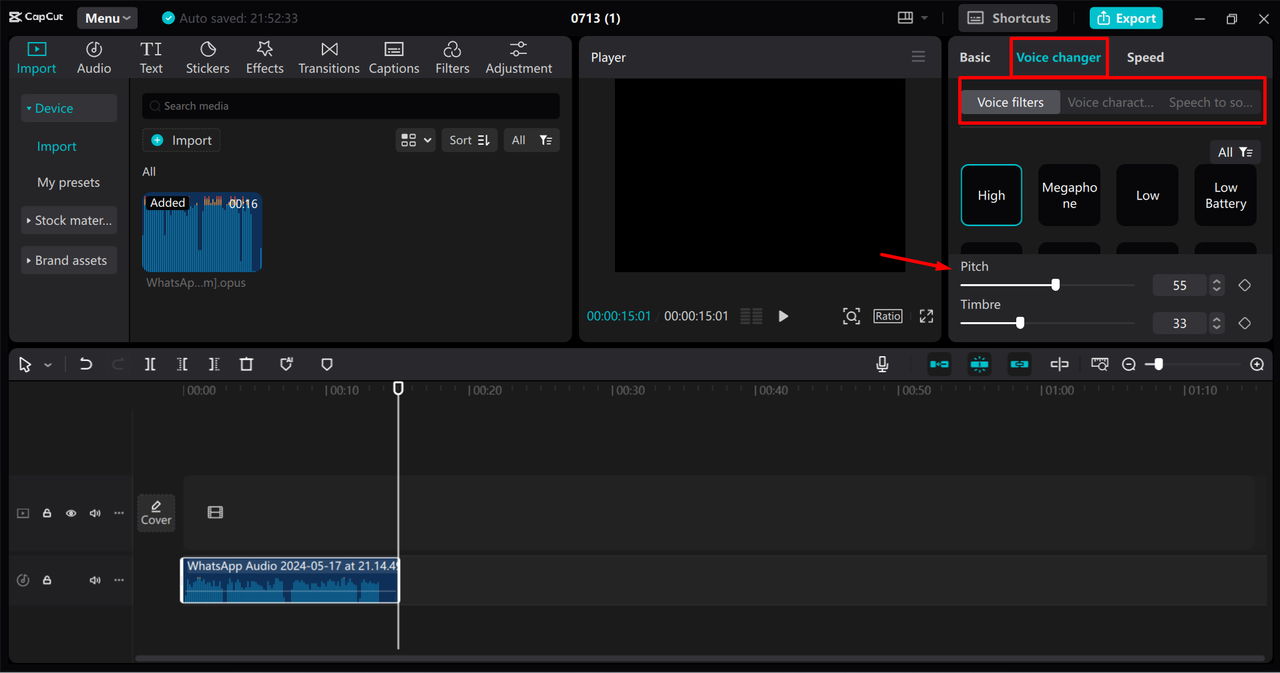Screen dimensions: 1280x673
Task: Open the player hamburger menu
Action: (x=918, y=57)
